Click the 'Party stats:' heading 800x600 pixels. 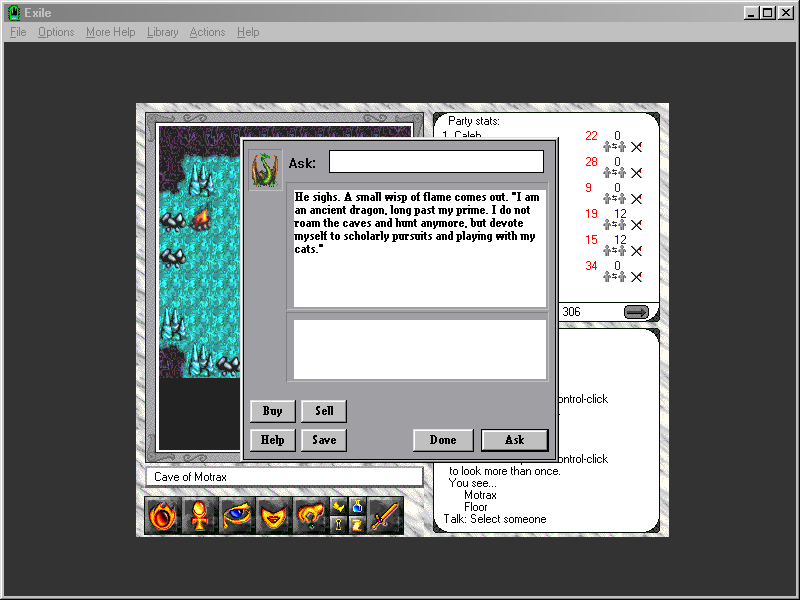(x=473, y=121)
